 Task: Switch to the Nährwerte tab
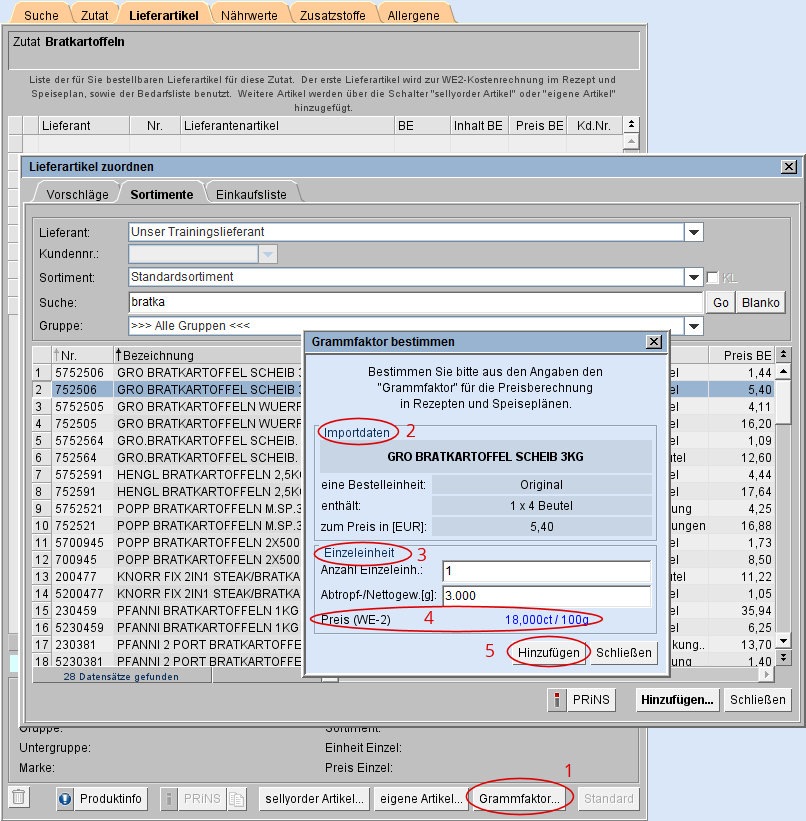tap(248, 14)
